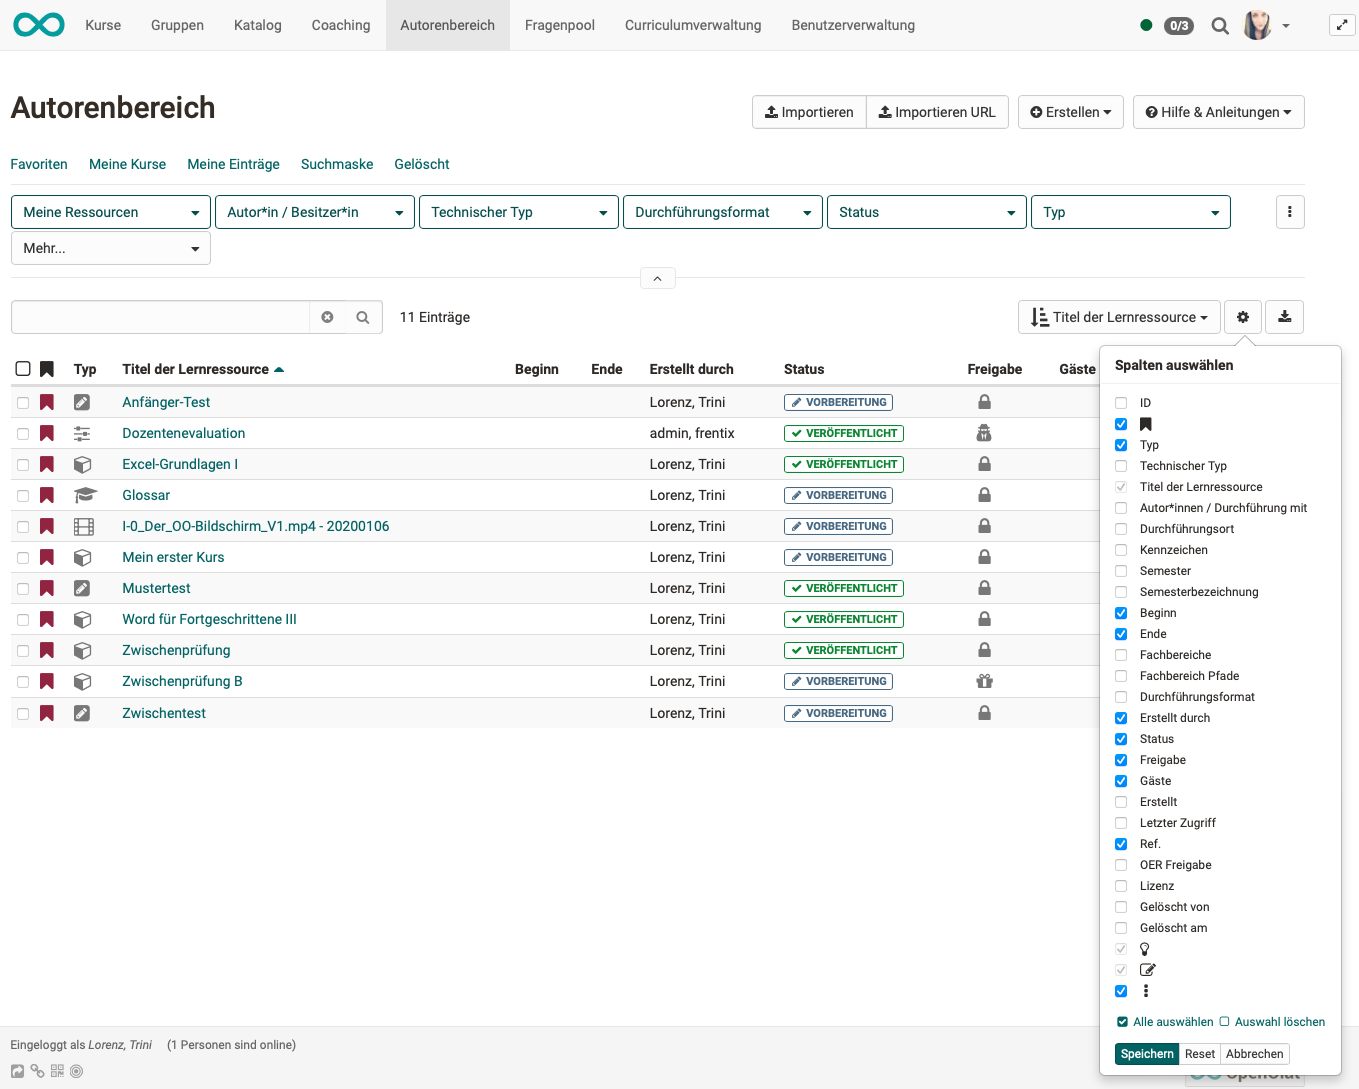Click the gear icon for column settings
Viewport: 1359px width, 1089px height.
point(1242,317)
